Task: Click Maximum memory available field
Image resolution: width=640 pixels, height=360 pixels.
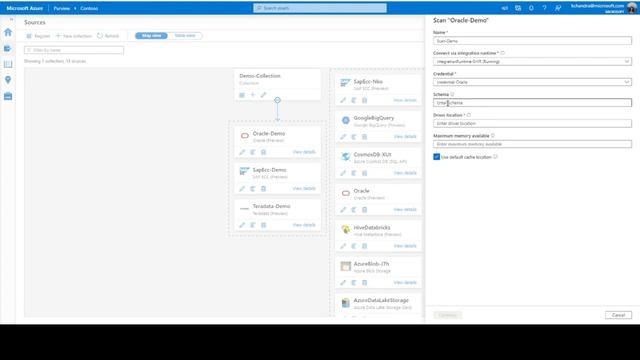Action: (532, 144)
